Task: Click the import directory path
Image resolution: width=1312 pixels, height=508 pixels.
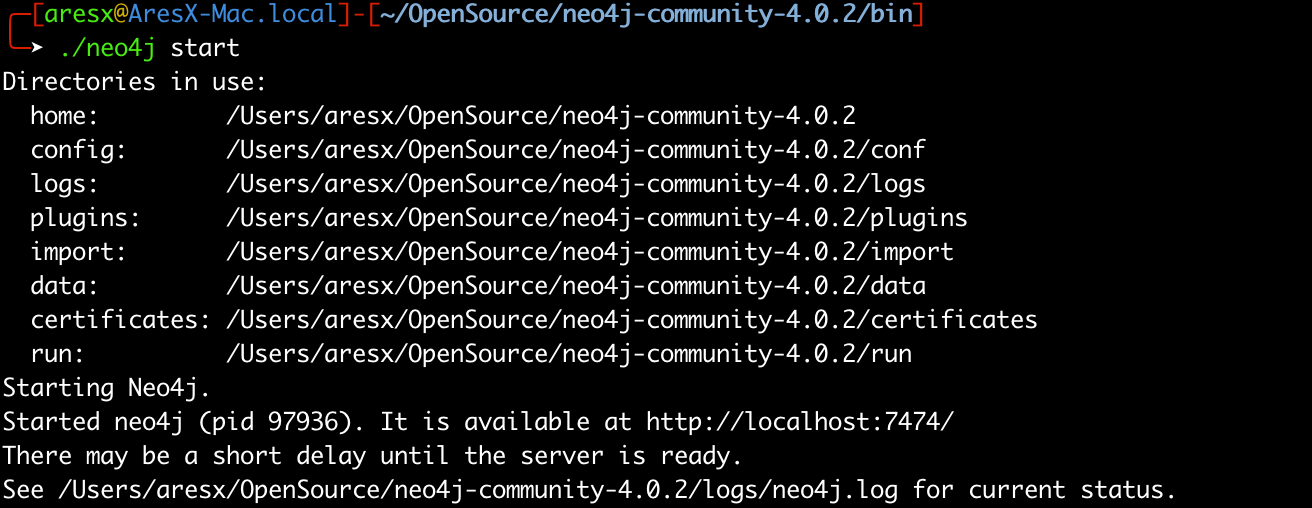Action: (x=590, y=252)
